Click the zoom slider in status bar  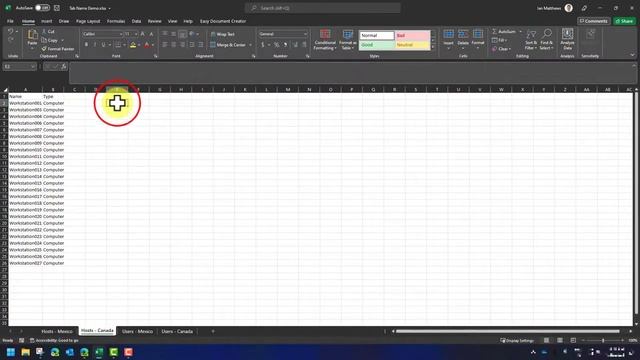click(x=603, y=340)
